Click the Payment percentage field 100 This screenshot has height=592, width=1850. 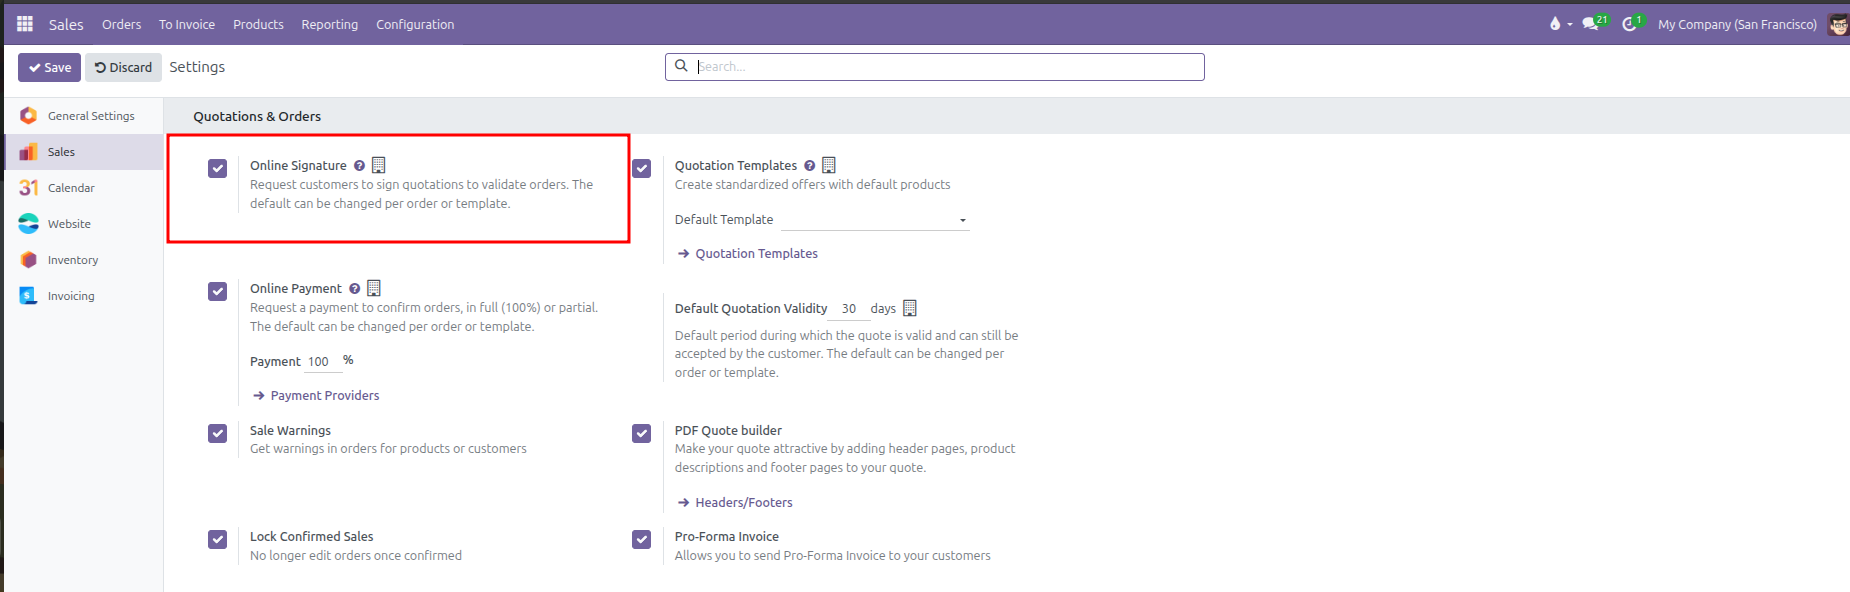tap(322, 362)
